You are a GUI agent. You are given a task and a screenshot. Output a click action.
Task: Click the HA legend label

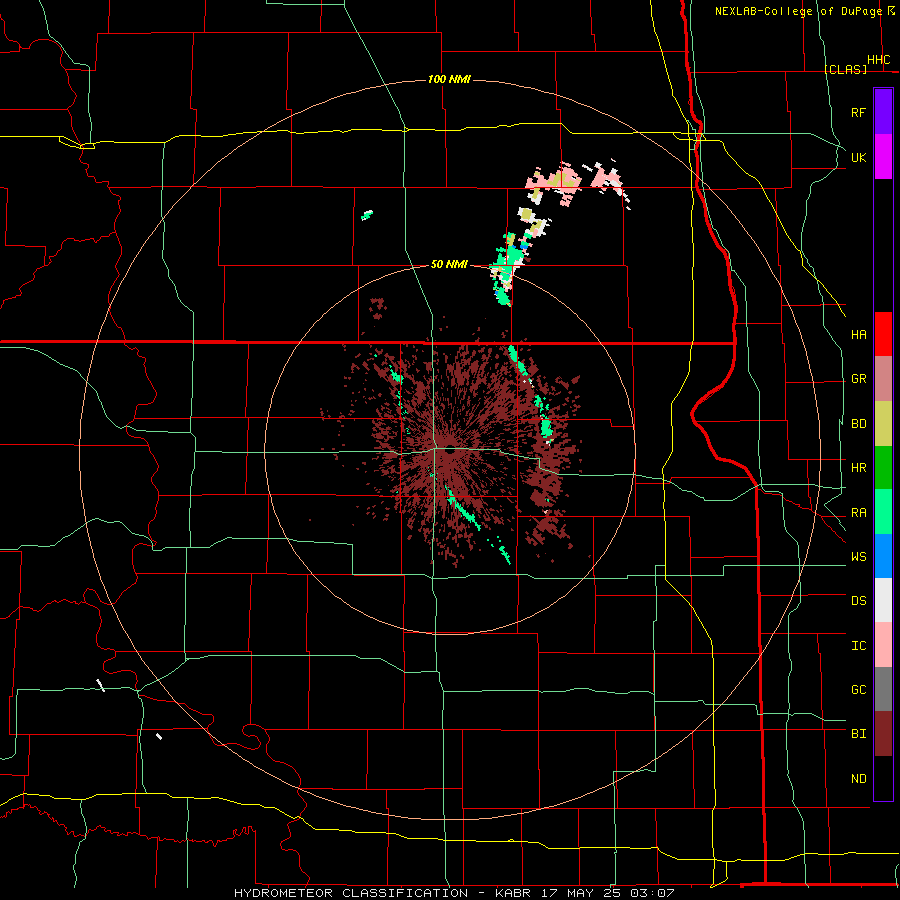pos(858,334)
